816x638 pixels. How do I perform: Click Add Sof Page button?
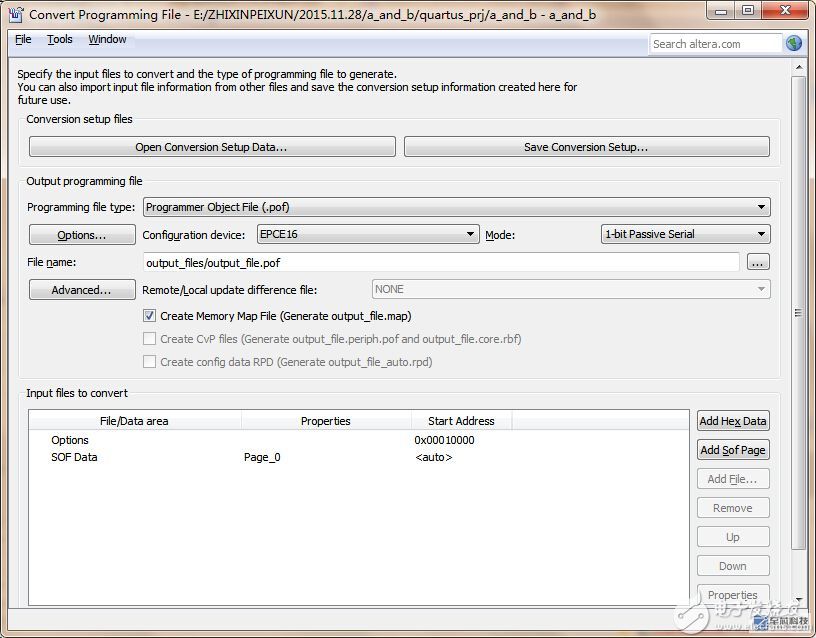coord(732,450)
